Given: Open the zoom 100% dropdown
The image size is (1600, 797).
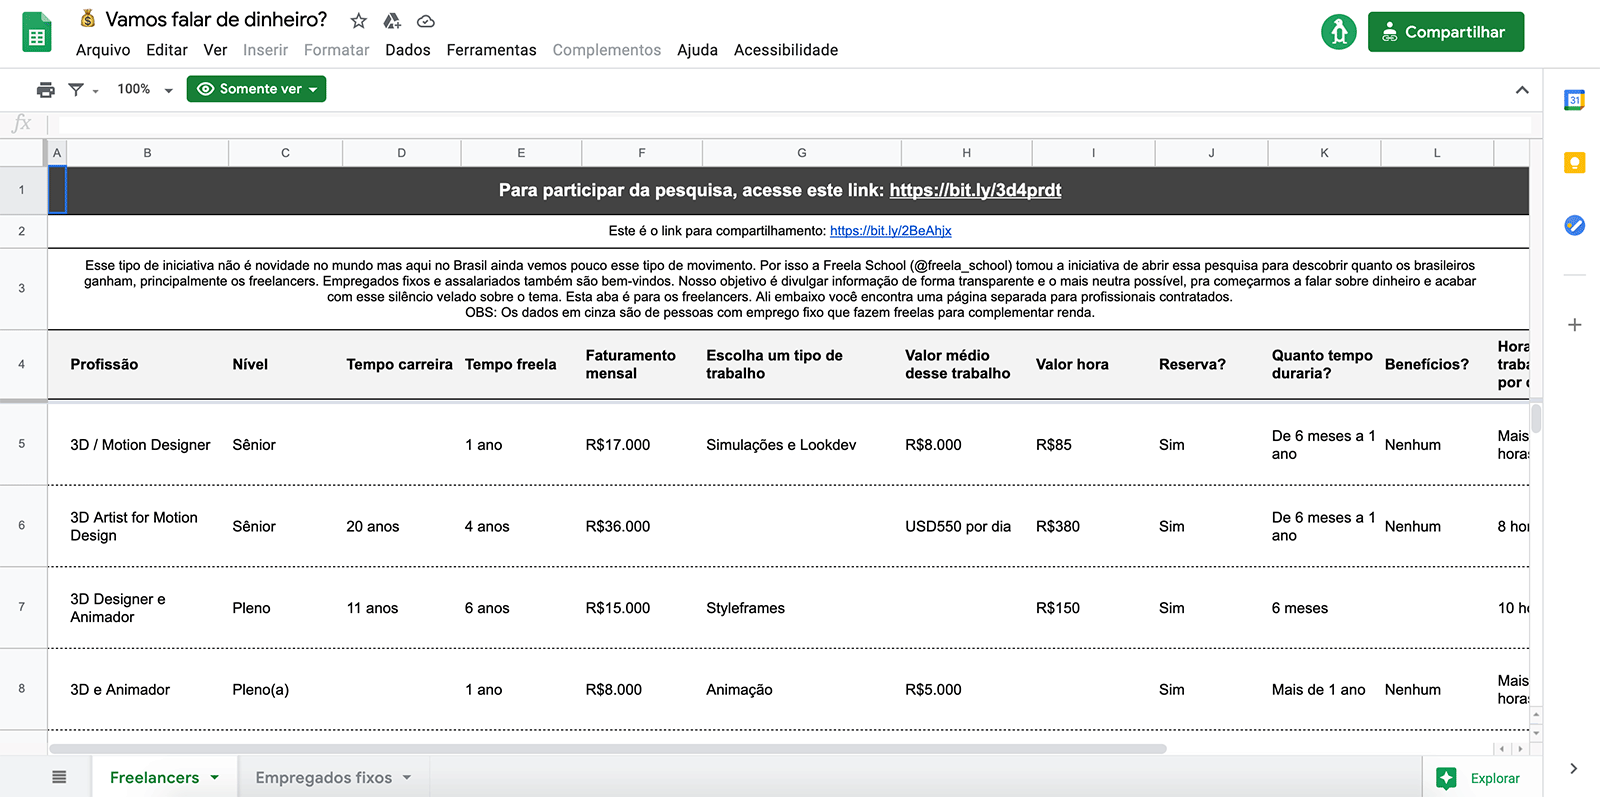Looking at the screenshot, I should pos(145,89).
